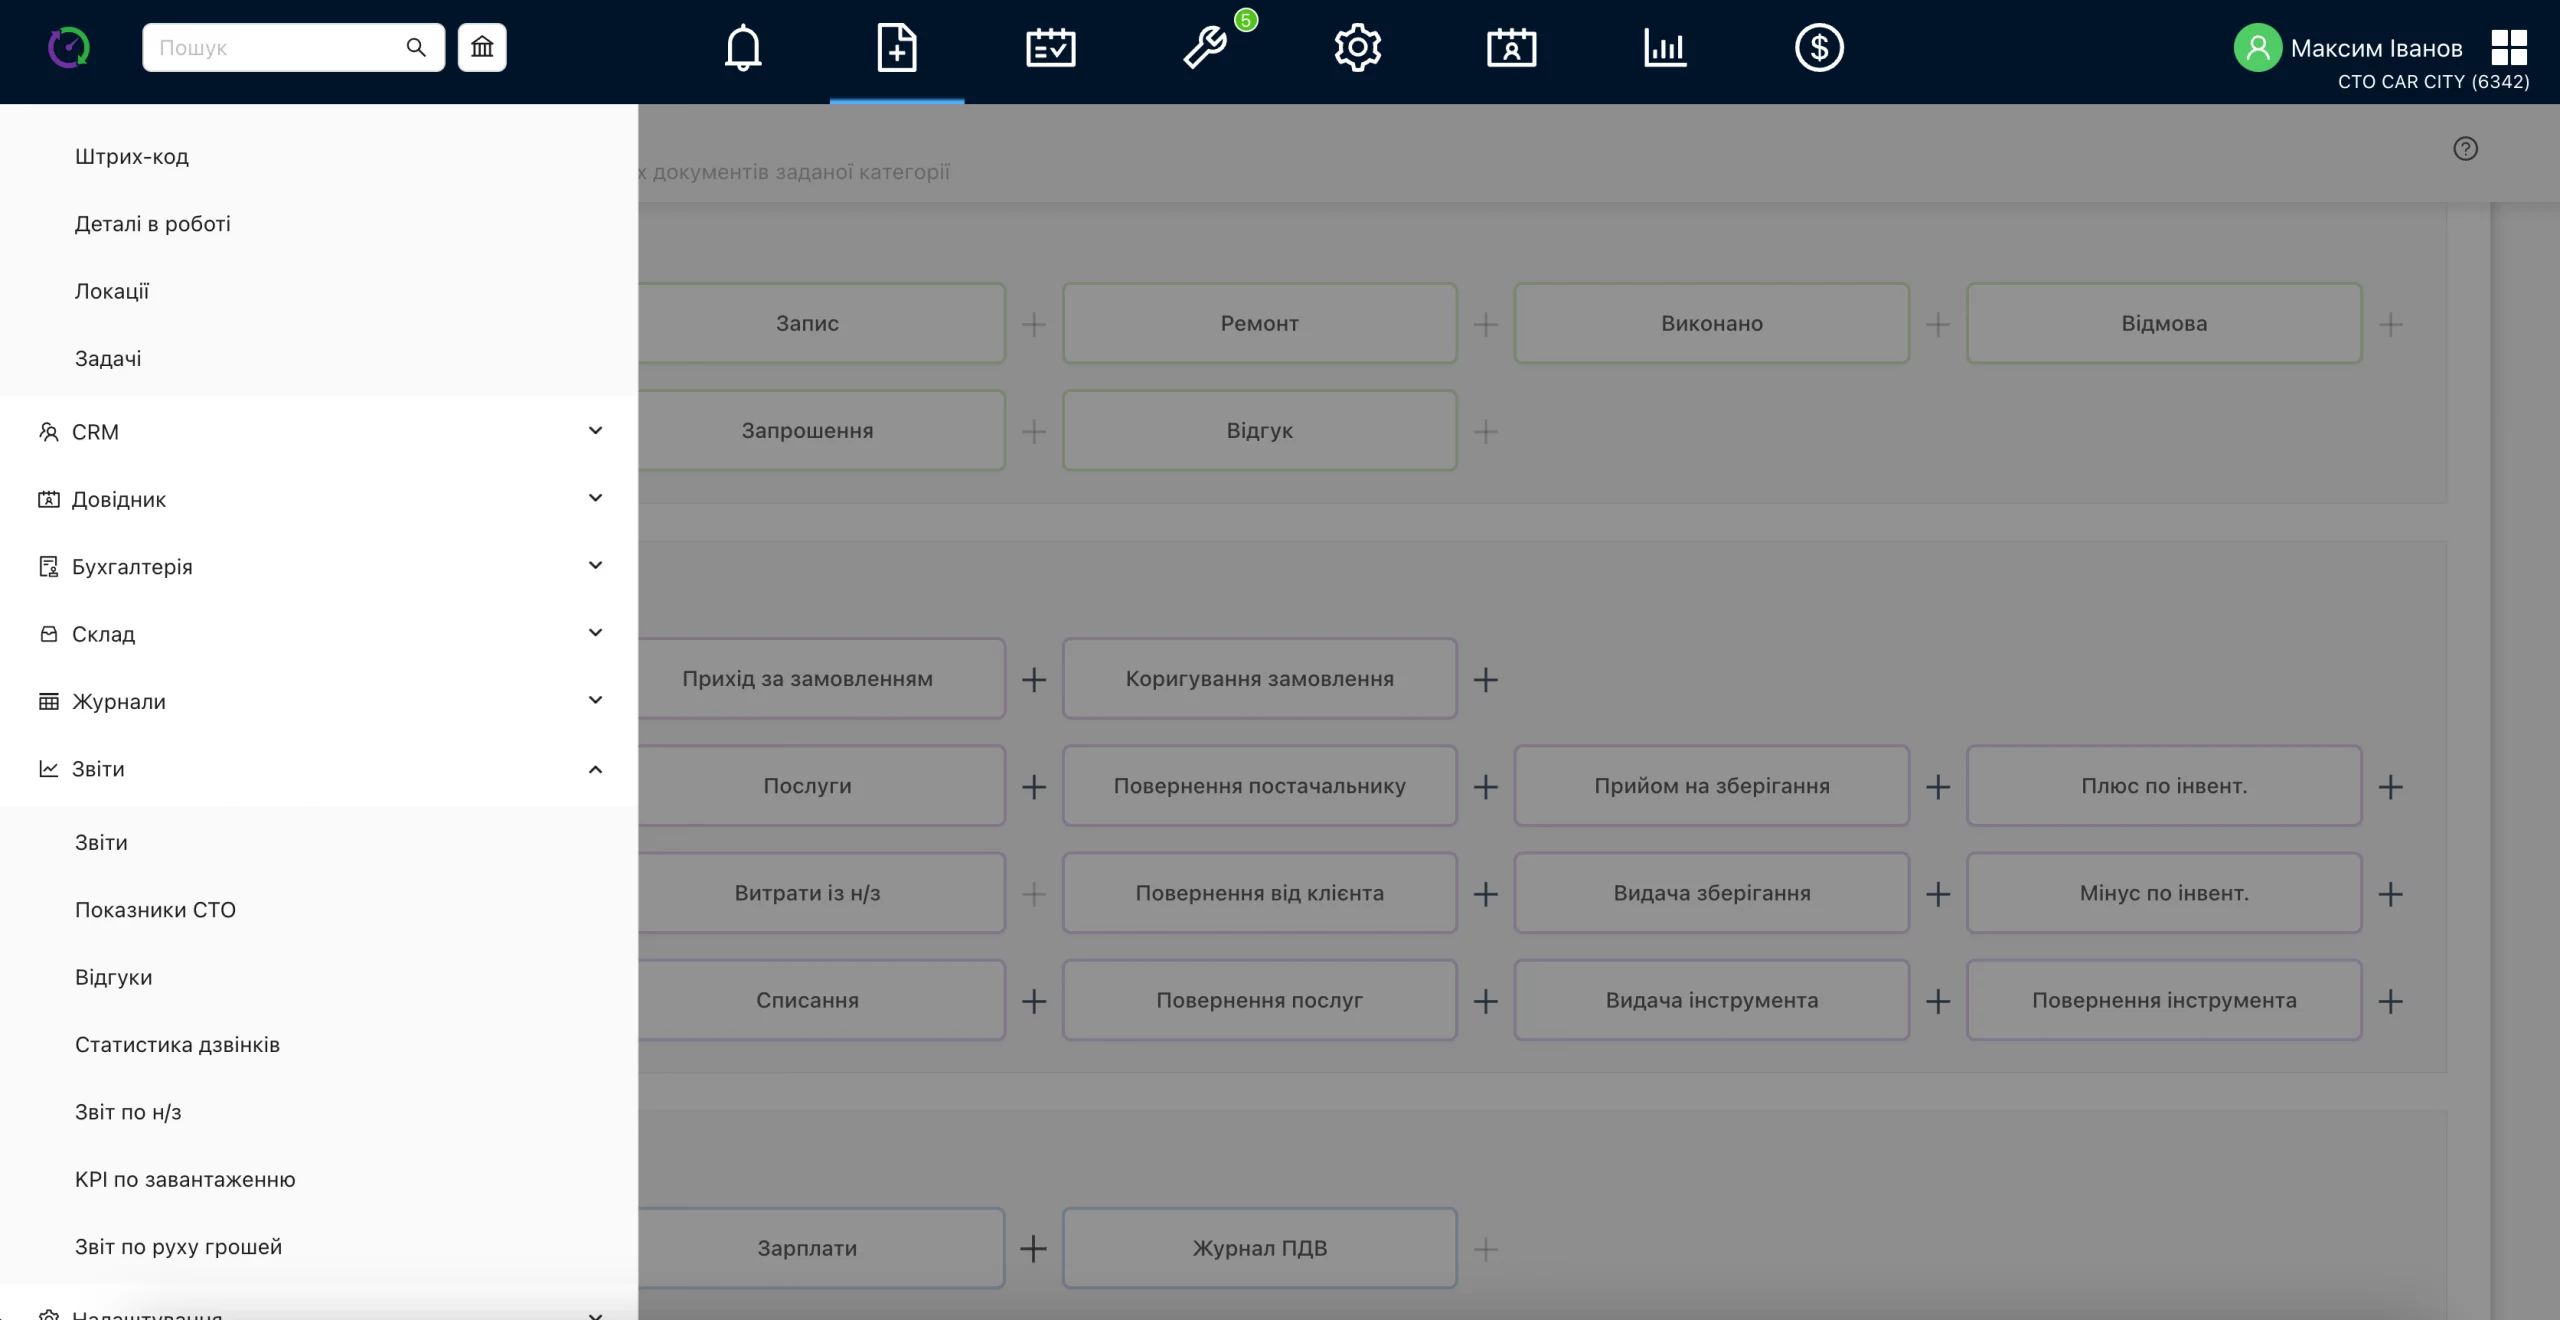Click plus icon next to Повернення постачальнику
The width and height of the screenshot is (2560, 1320).
[x=1486, y=787]
